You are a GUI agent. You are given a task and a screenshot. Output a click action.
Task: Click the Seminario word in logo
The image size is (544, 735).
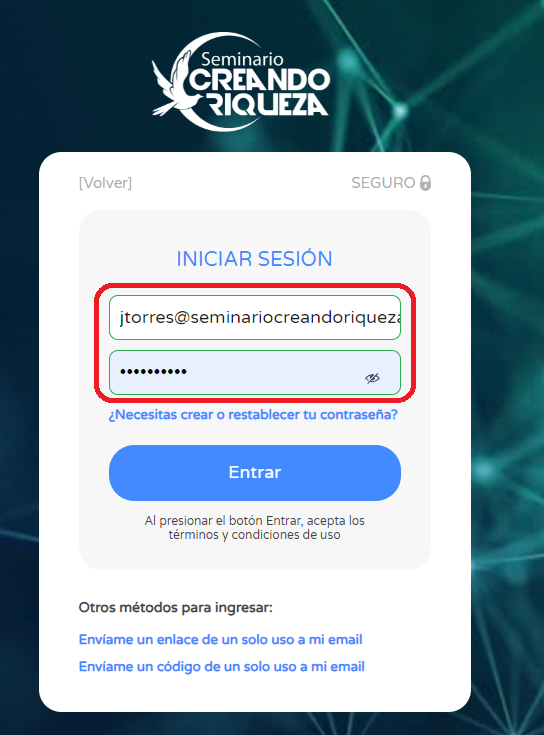[242, 60]
